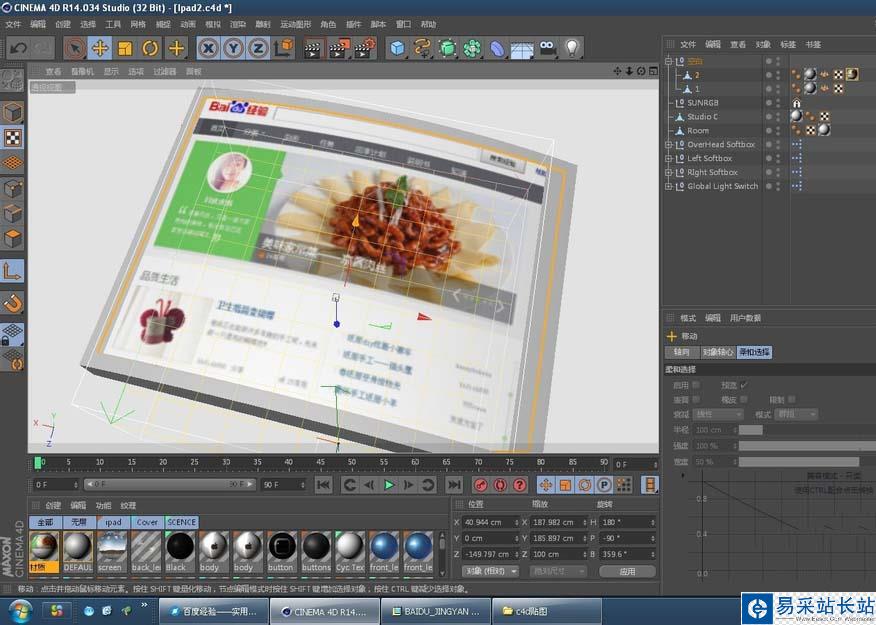The width and height of the screenshot is (876, 625).
Task: Click the red record keyframe button
Action: point(479,485)
